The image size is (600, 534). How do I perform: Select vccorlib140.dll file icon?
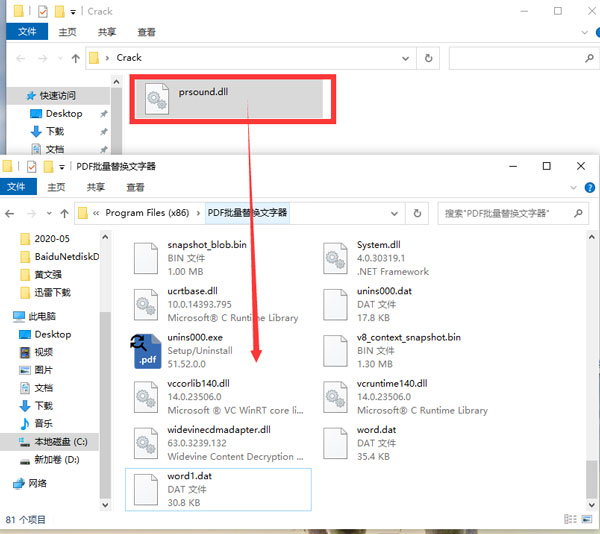click(145, 397)
